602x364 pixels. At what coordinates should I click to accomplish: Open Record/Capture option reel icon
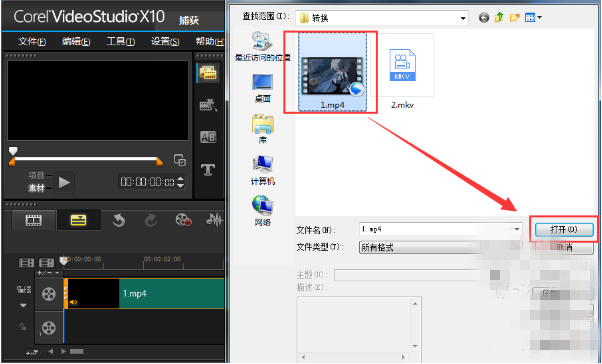pyautogui.click(x=184, y=220)
